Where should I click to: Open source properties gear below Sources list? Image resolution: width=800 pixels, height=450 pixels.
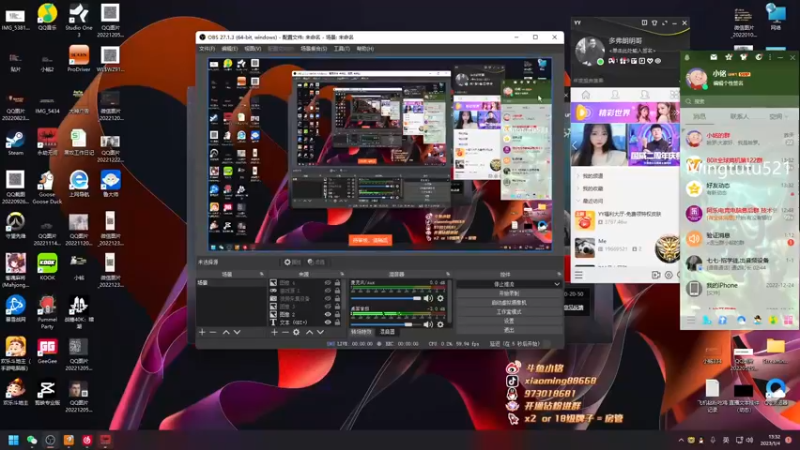coord(296,332)
